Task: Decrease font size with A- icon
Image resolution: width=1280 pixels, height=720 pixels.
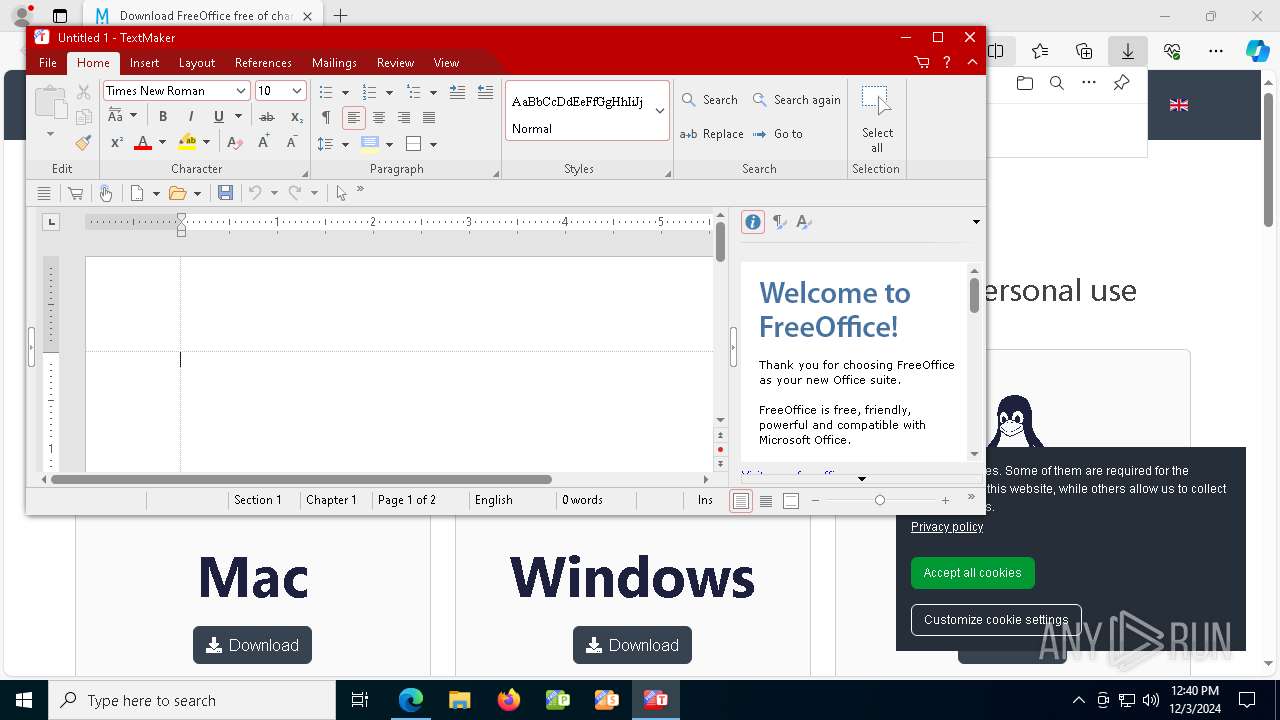Action: (291, 143)
